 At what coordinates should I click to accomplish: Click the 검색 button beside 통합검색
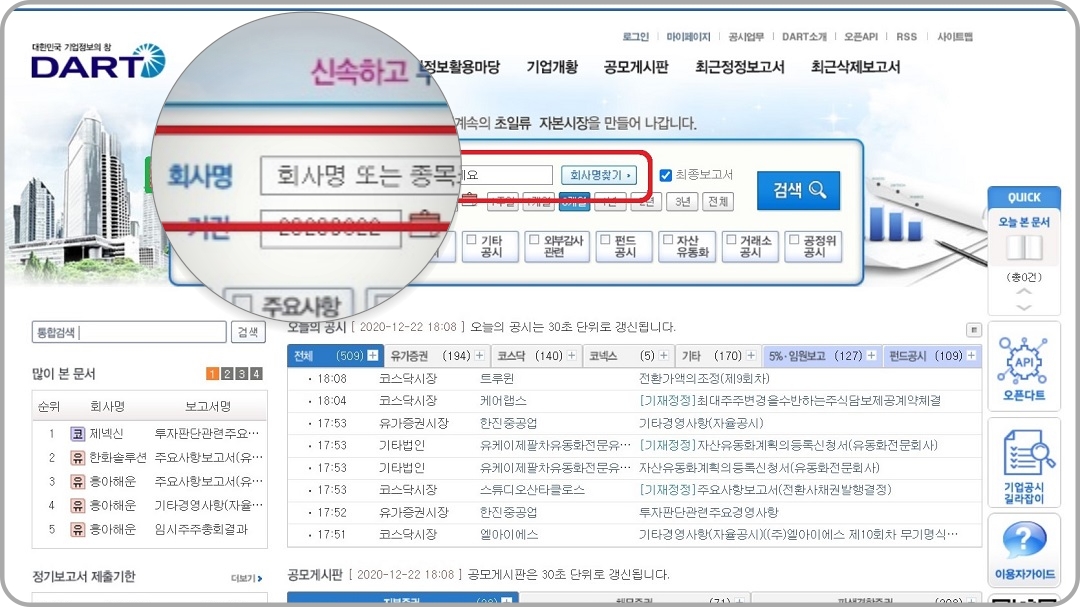[248, 332]
